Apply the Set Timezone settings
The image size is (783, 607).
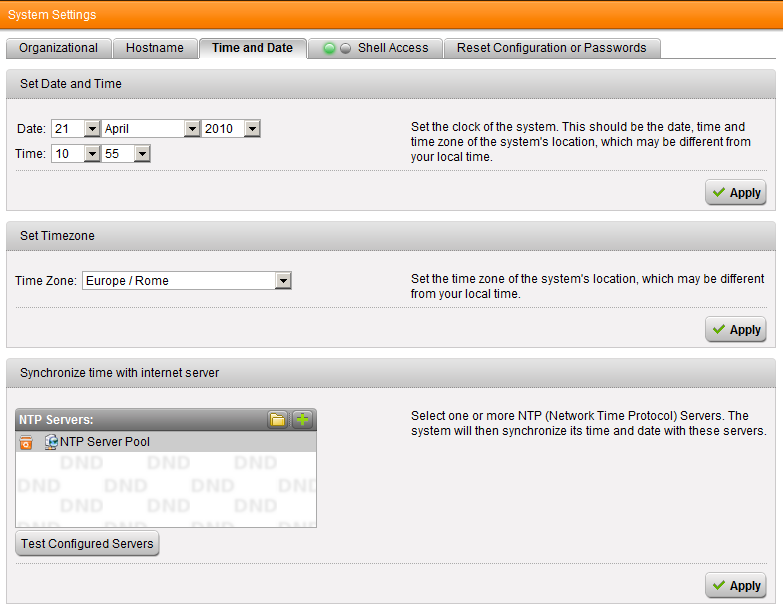(x=736, y=329)
